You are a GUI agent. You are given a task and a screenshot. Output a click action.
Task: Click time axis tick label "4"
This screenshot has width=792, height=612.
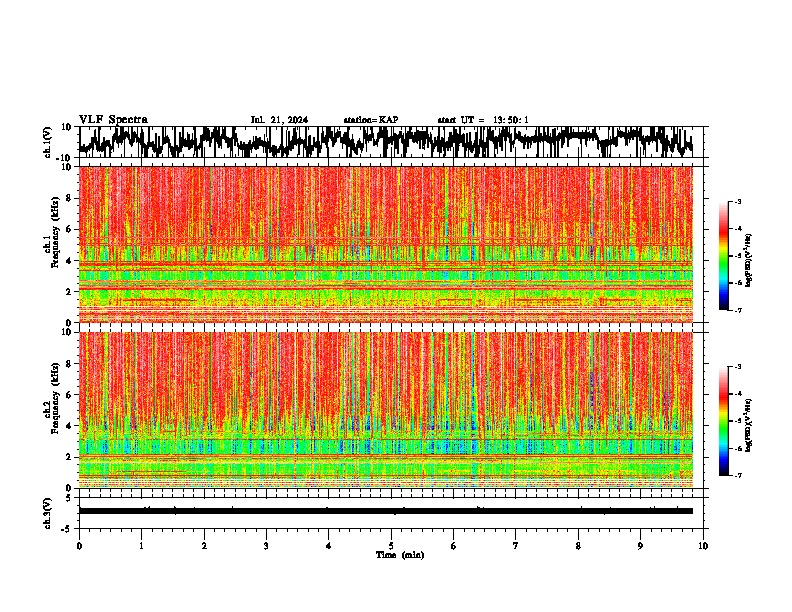(x=329, y=546)
